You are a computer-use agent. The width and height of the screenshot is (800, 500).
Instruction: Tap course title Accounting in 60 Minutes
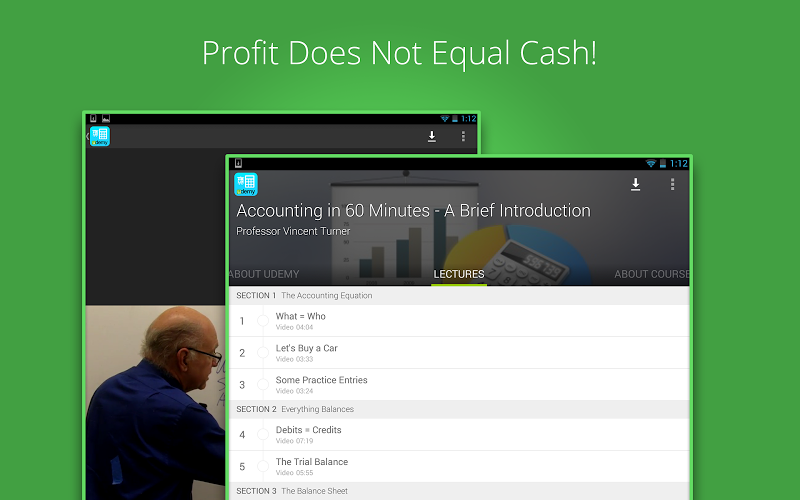413,210
